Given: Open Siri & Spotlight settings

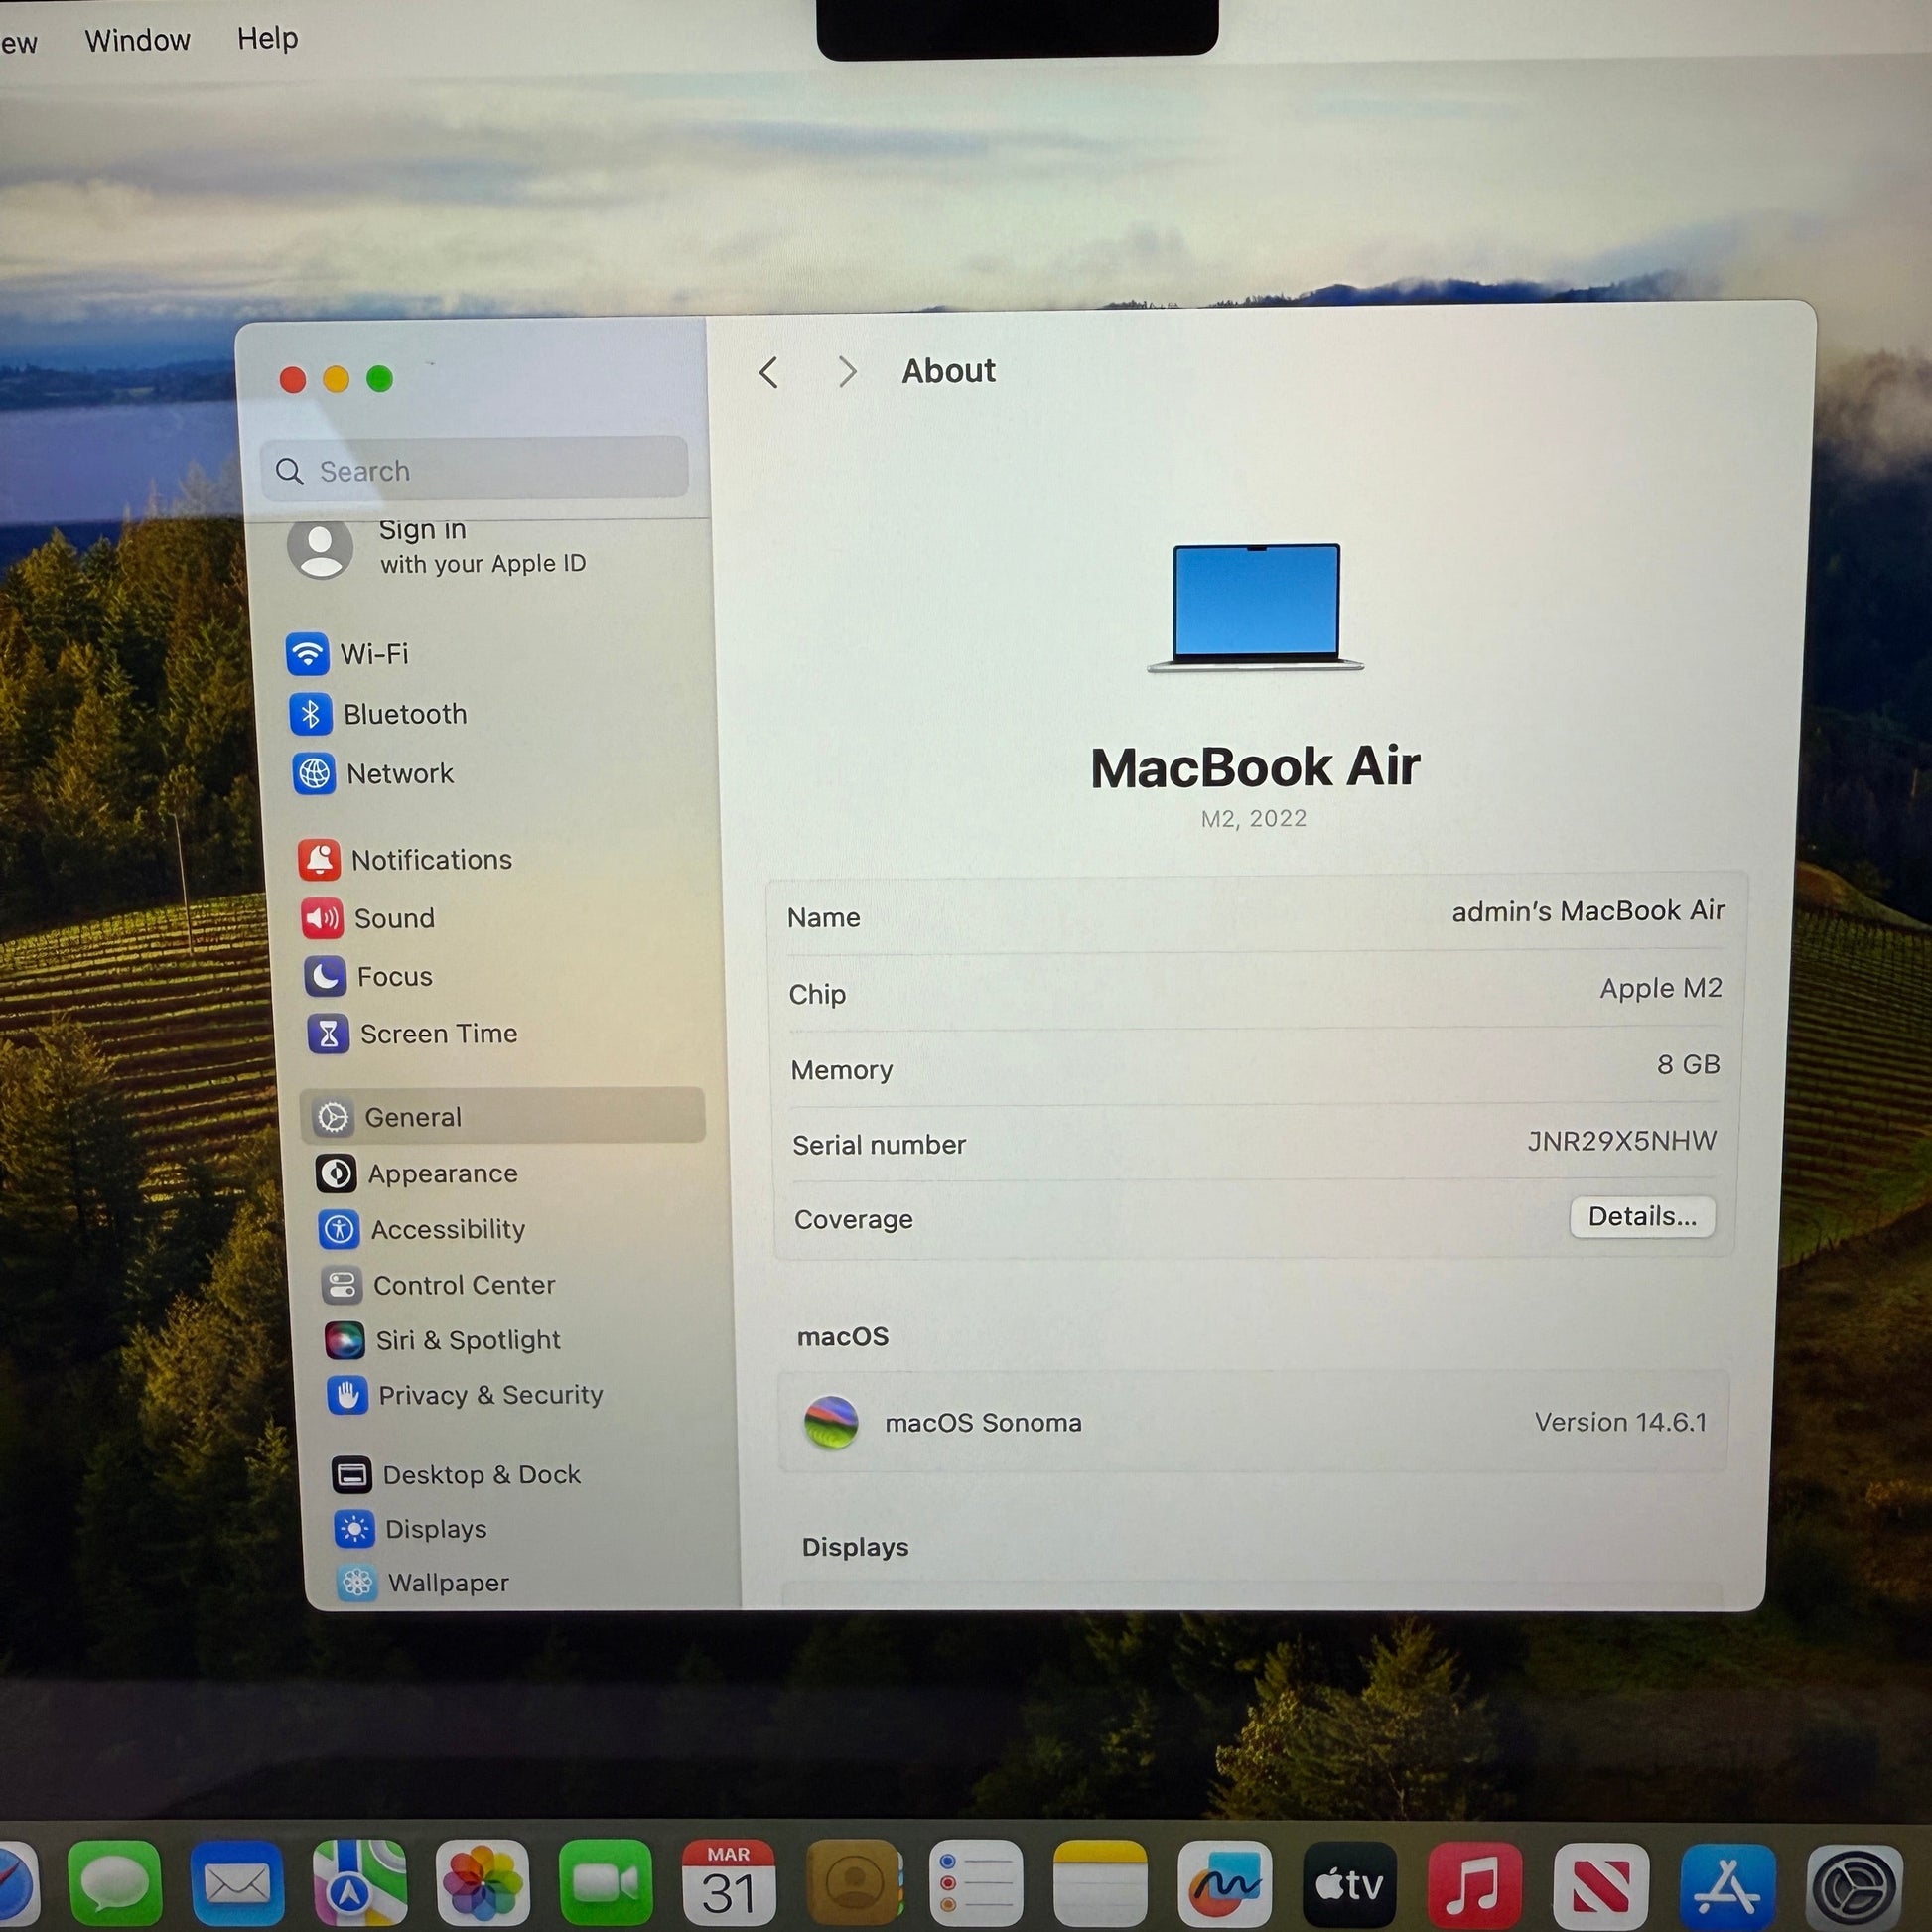Looking at the screenshot, I should click(x=443, y=1340).
